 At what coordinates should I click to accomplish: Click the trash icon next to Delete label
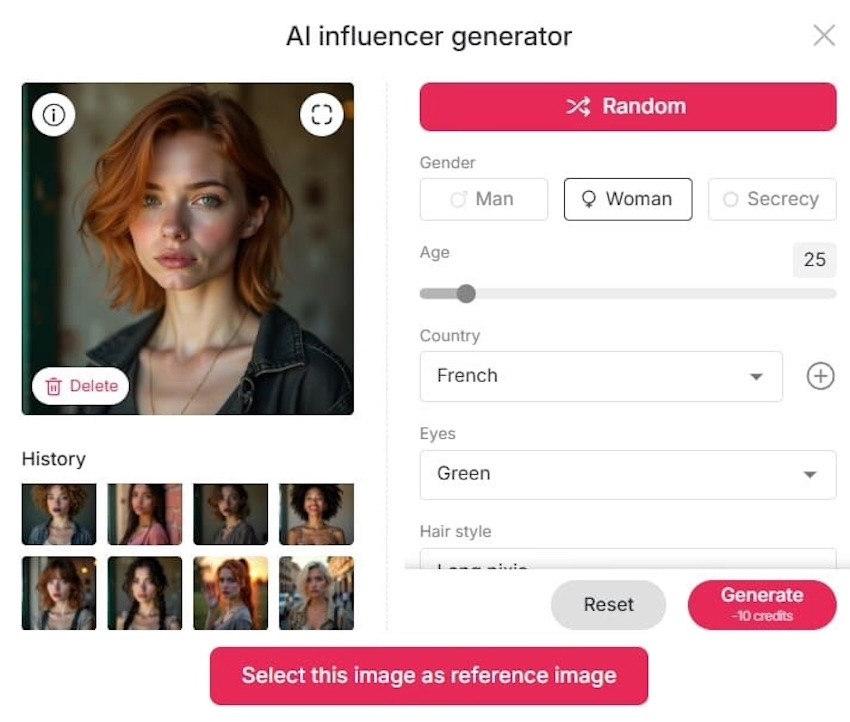pos(52,386)
